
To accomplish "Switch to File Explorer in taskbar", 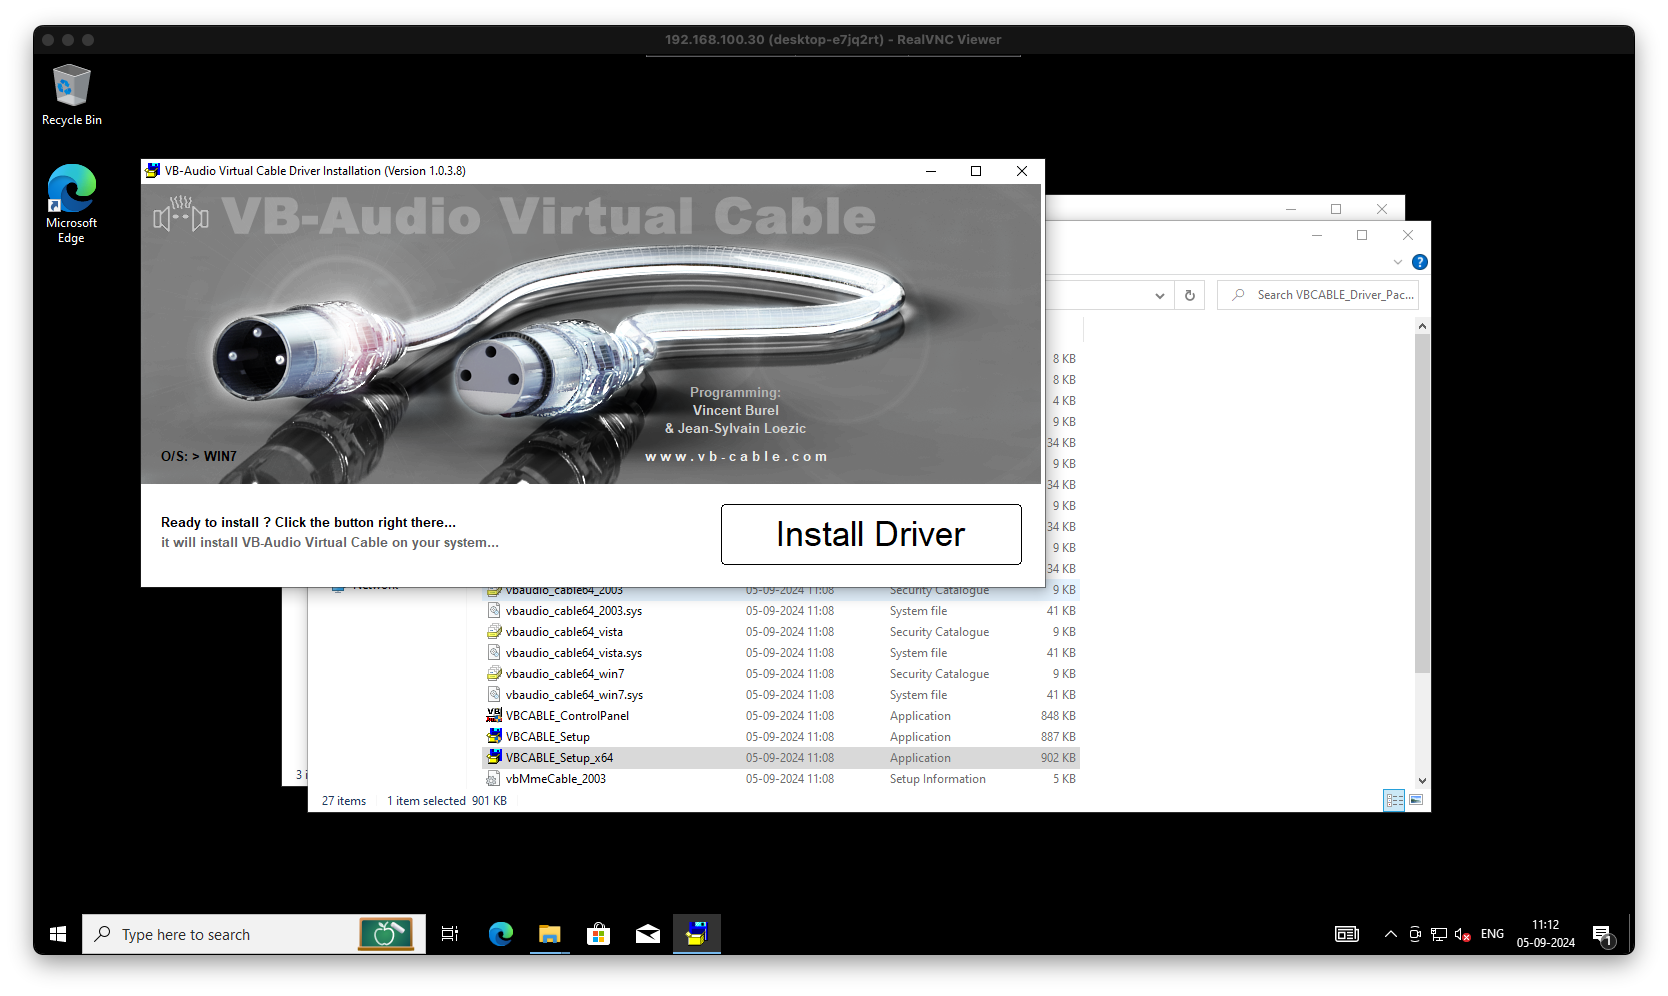I will (x=549, y=934).
